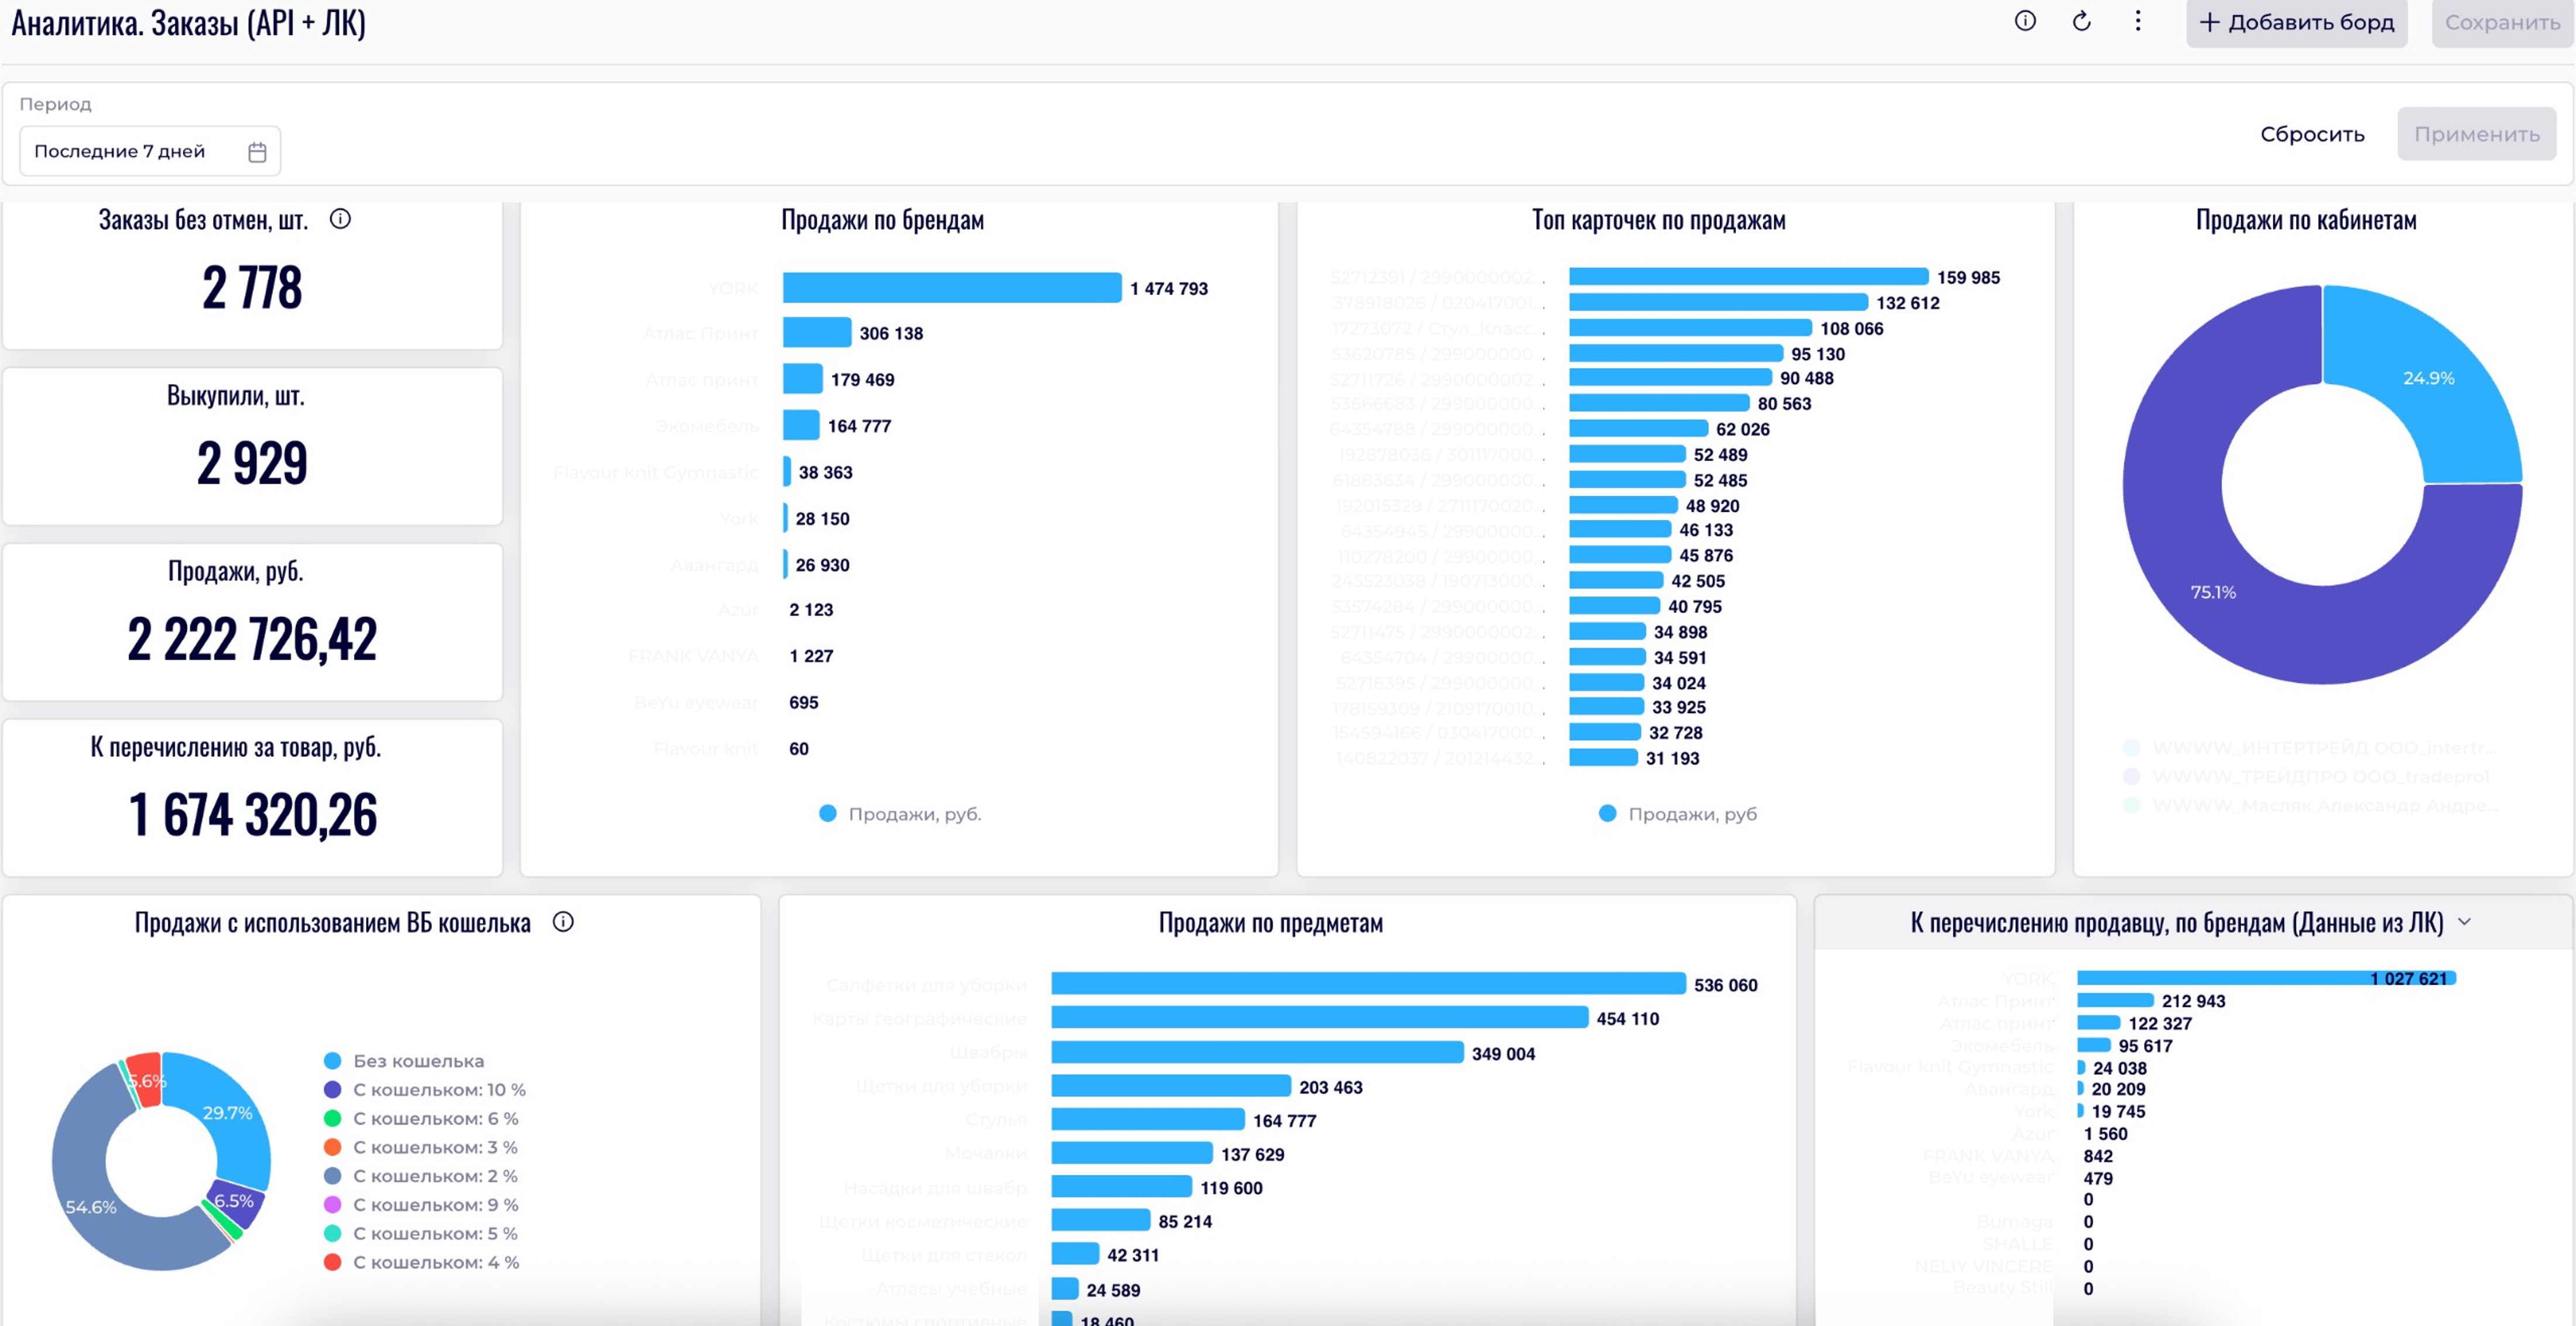Click info icon beside ВБ кошелька title

[x=563, y=922]
